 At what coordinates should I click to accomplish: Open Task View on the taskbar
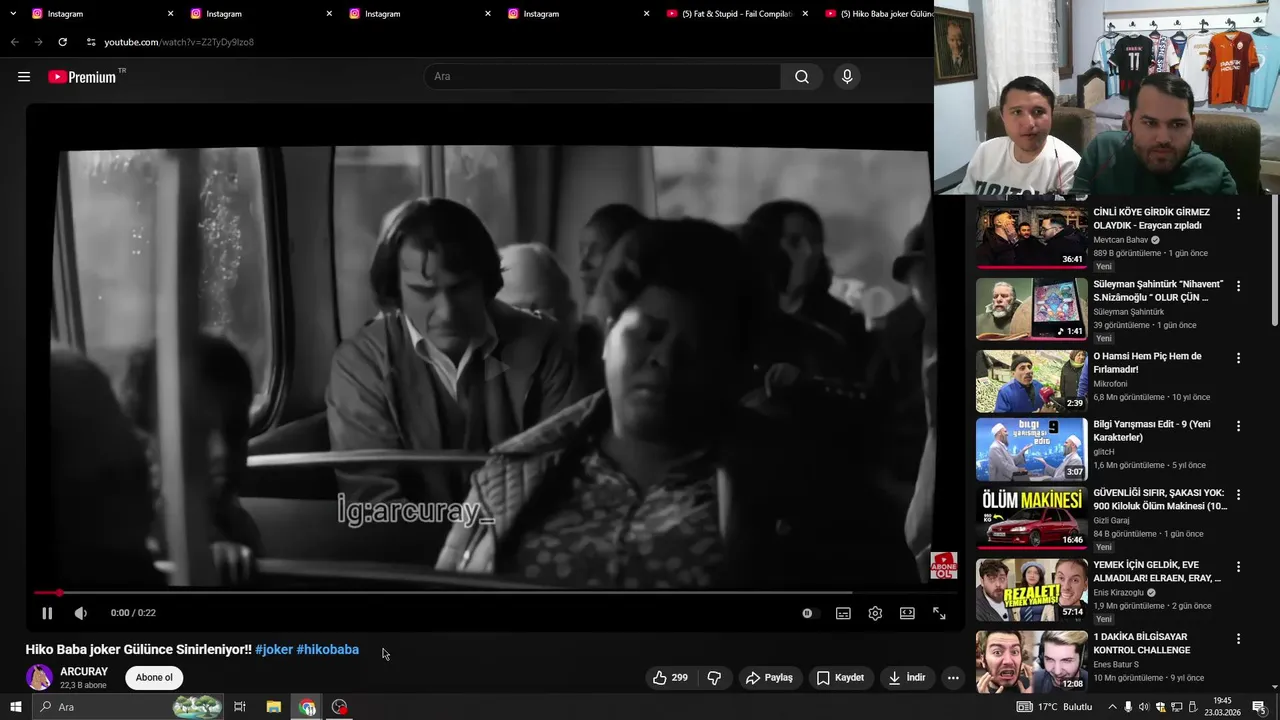tap(240, 707)
